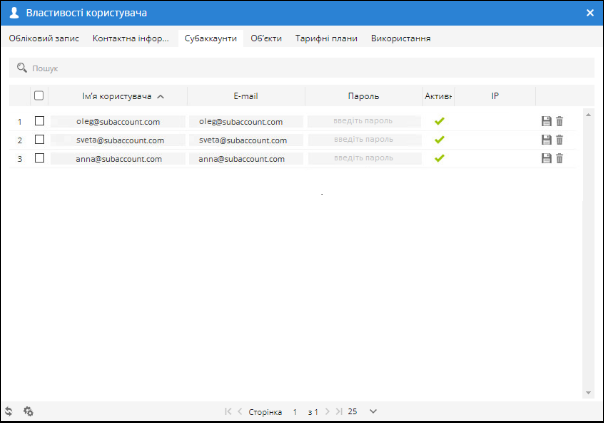
Task: Save the anna@subaccount.com row
Action: click(x=546, y=158)
